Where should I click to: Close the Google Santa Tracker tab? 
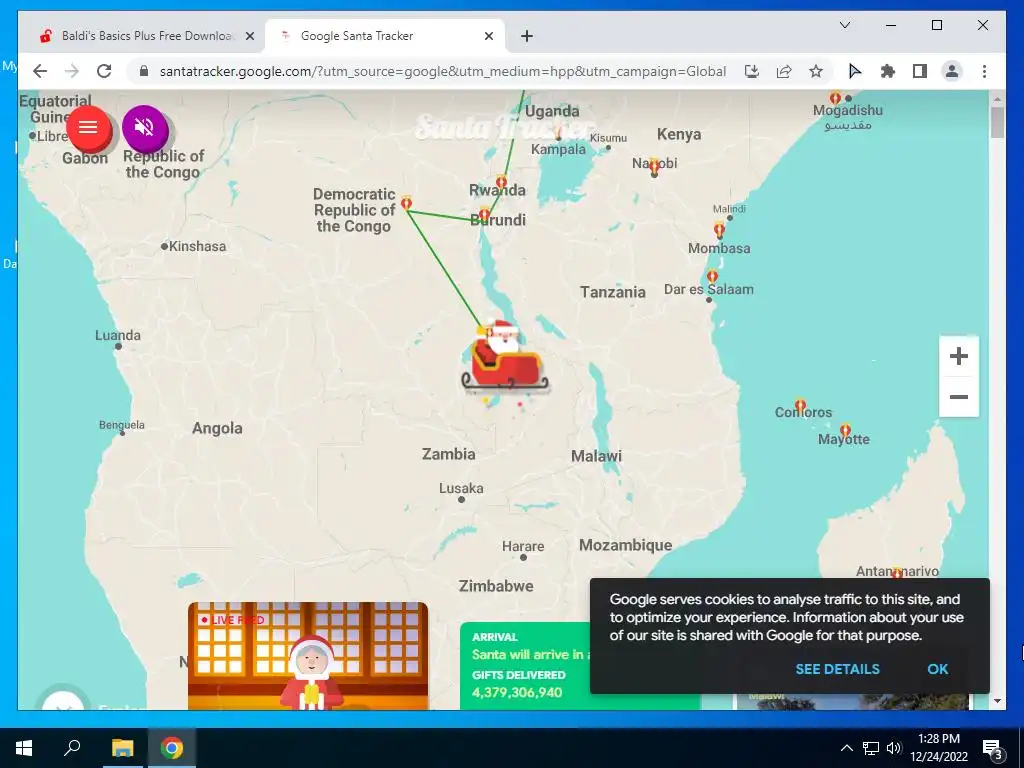point(488,37)
